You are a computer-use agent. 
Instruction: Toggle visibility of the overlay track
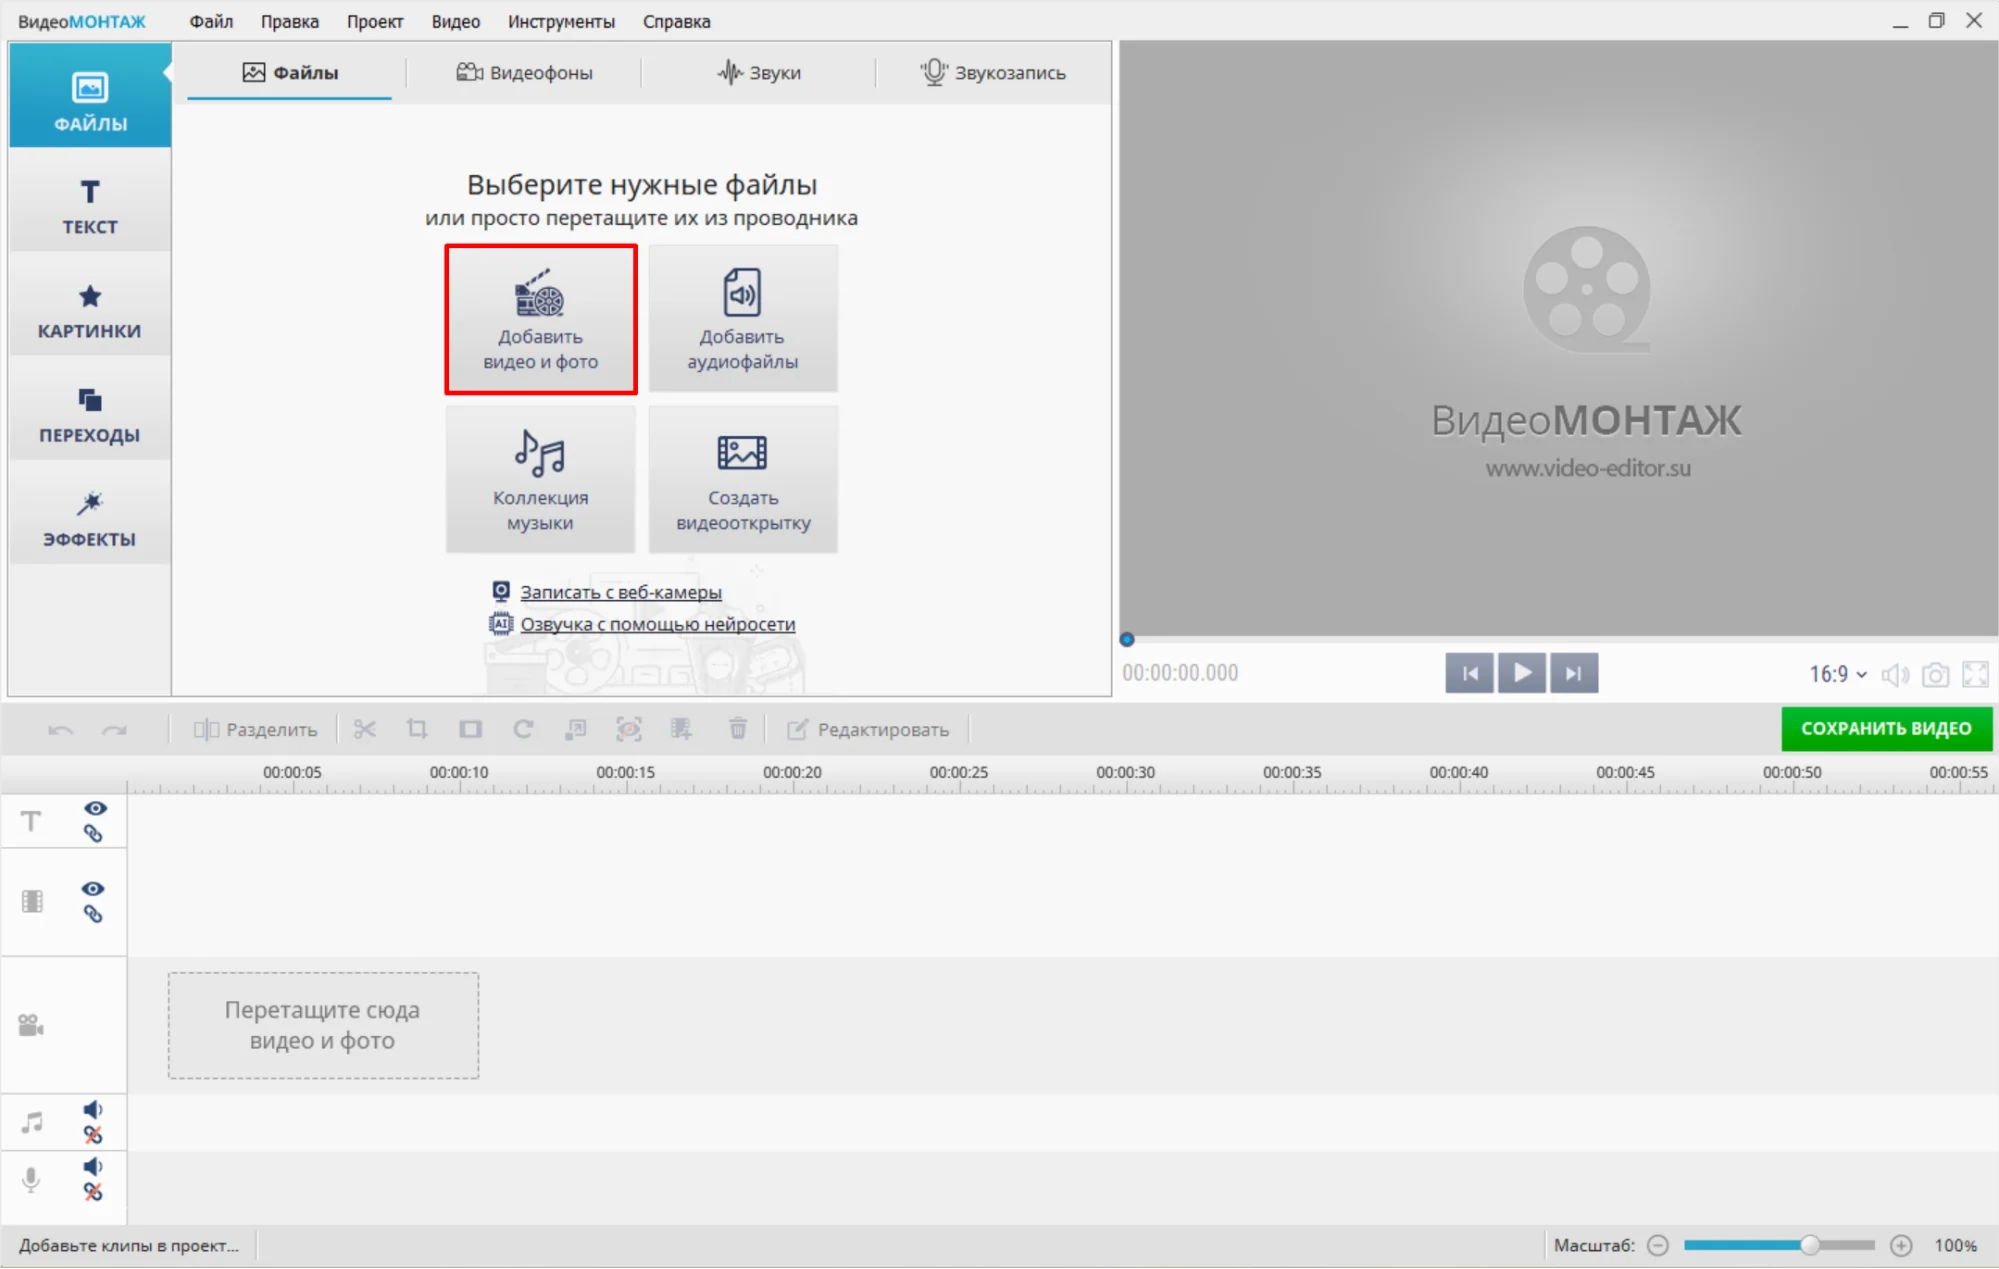(94, 889)
